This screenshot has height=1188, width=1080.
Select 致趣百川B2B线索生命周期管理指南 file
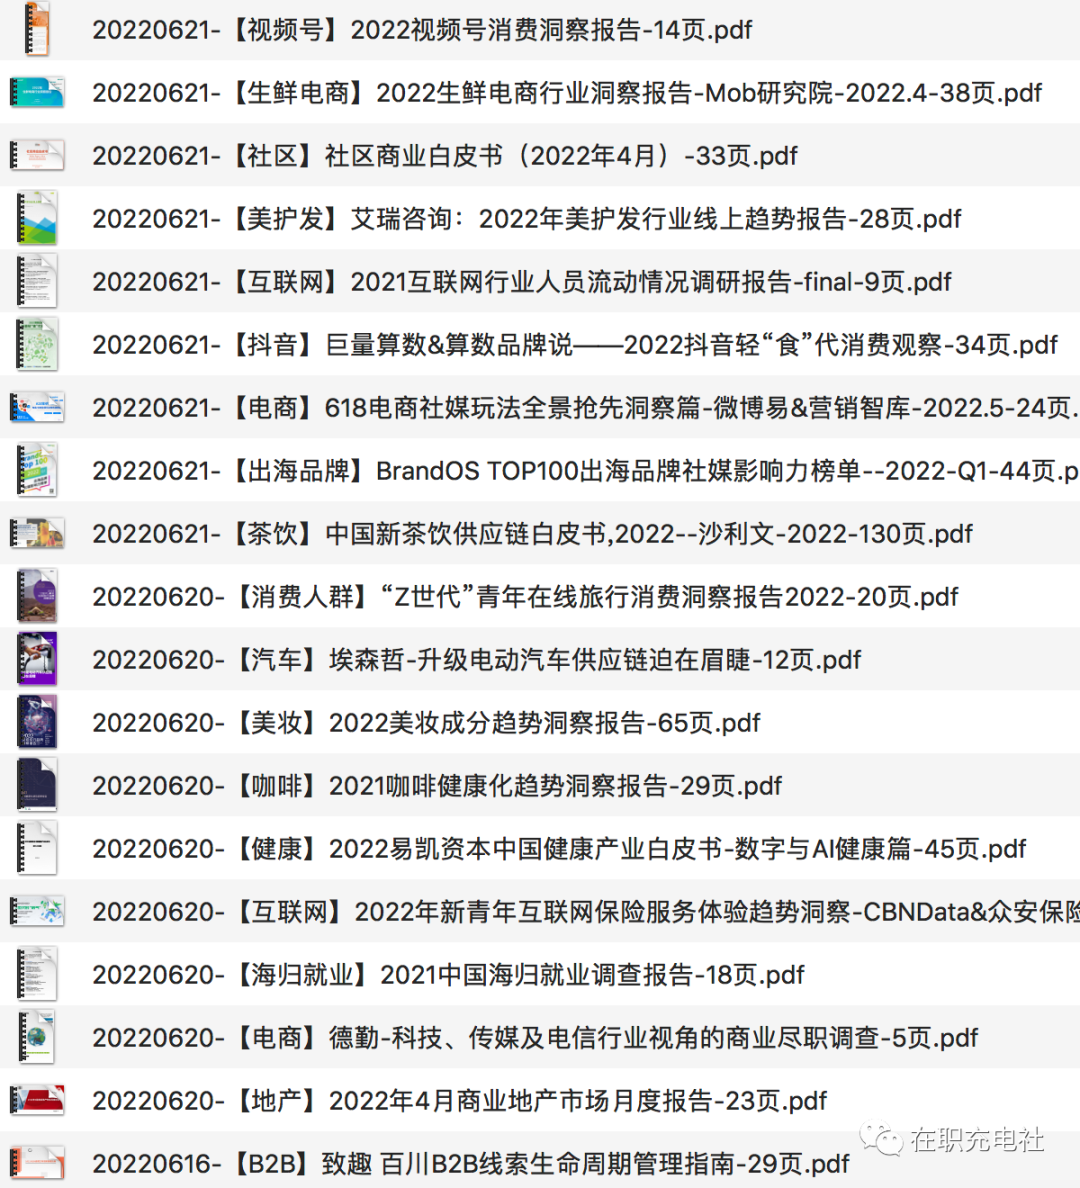tap(470, 1164)
